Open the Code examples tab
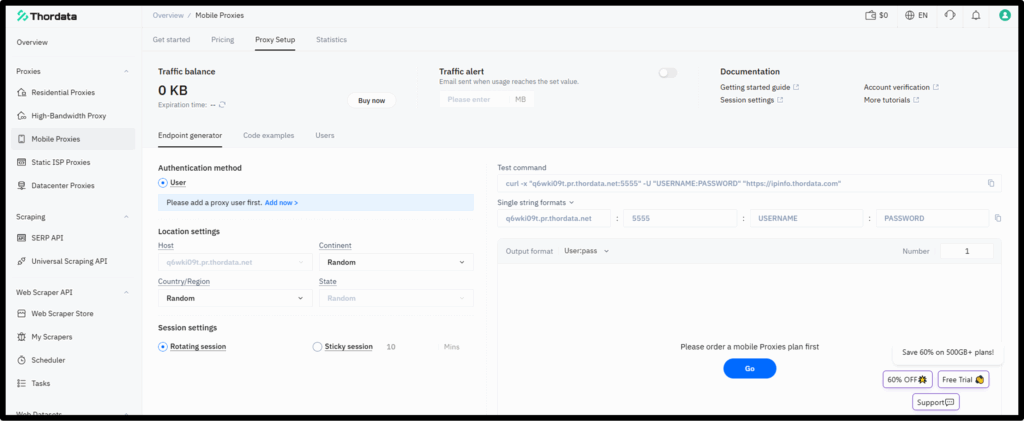The height and width of the screenshot is (421, 1024). click(268, 135)
